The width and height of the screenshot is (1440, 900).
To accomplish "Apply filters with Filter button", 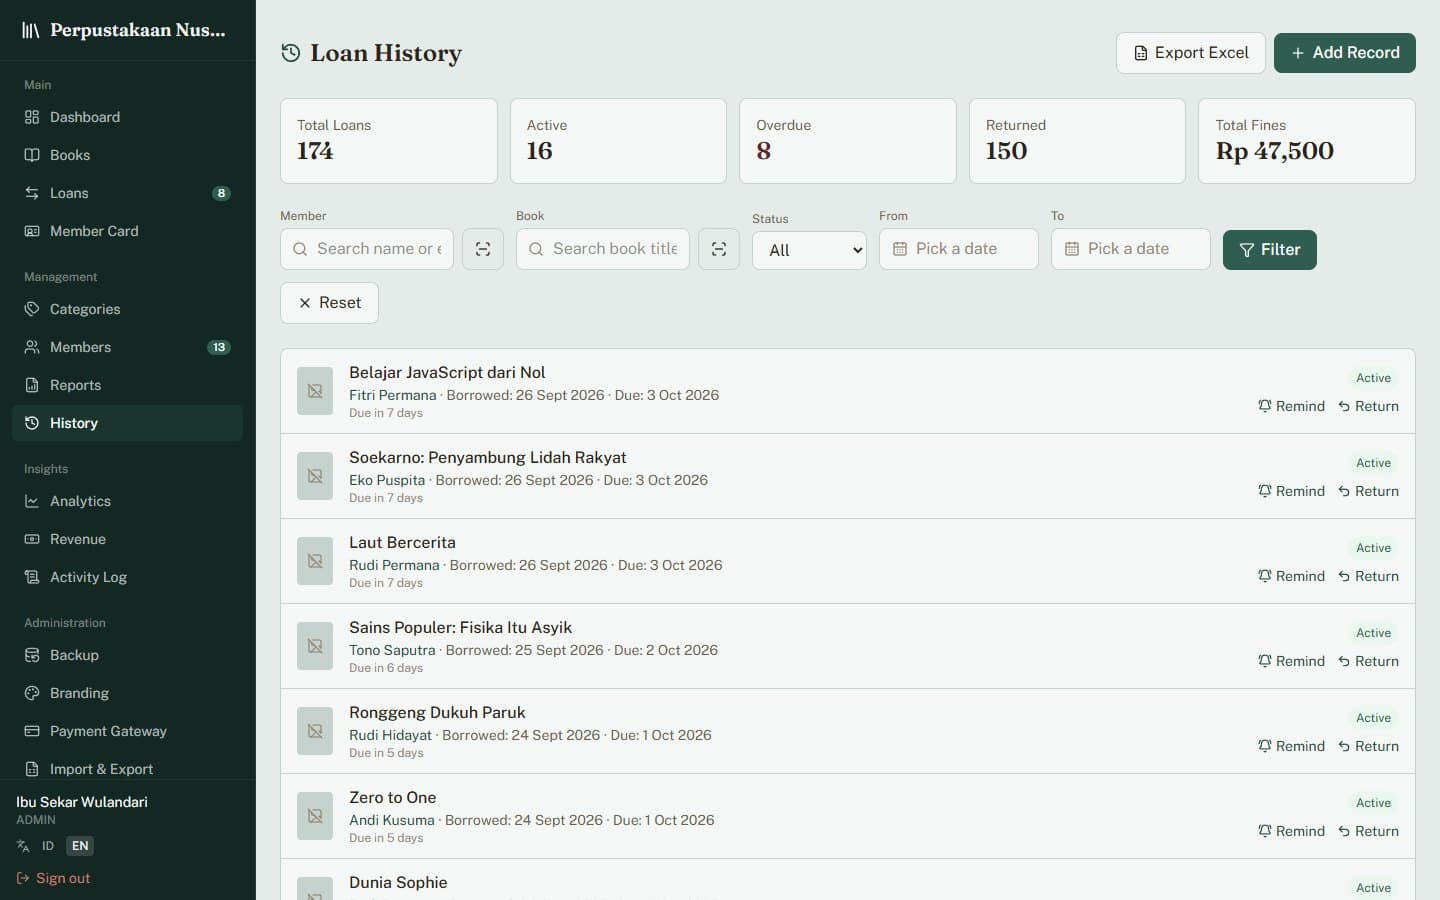I will (x=1270, y=250).
